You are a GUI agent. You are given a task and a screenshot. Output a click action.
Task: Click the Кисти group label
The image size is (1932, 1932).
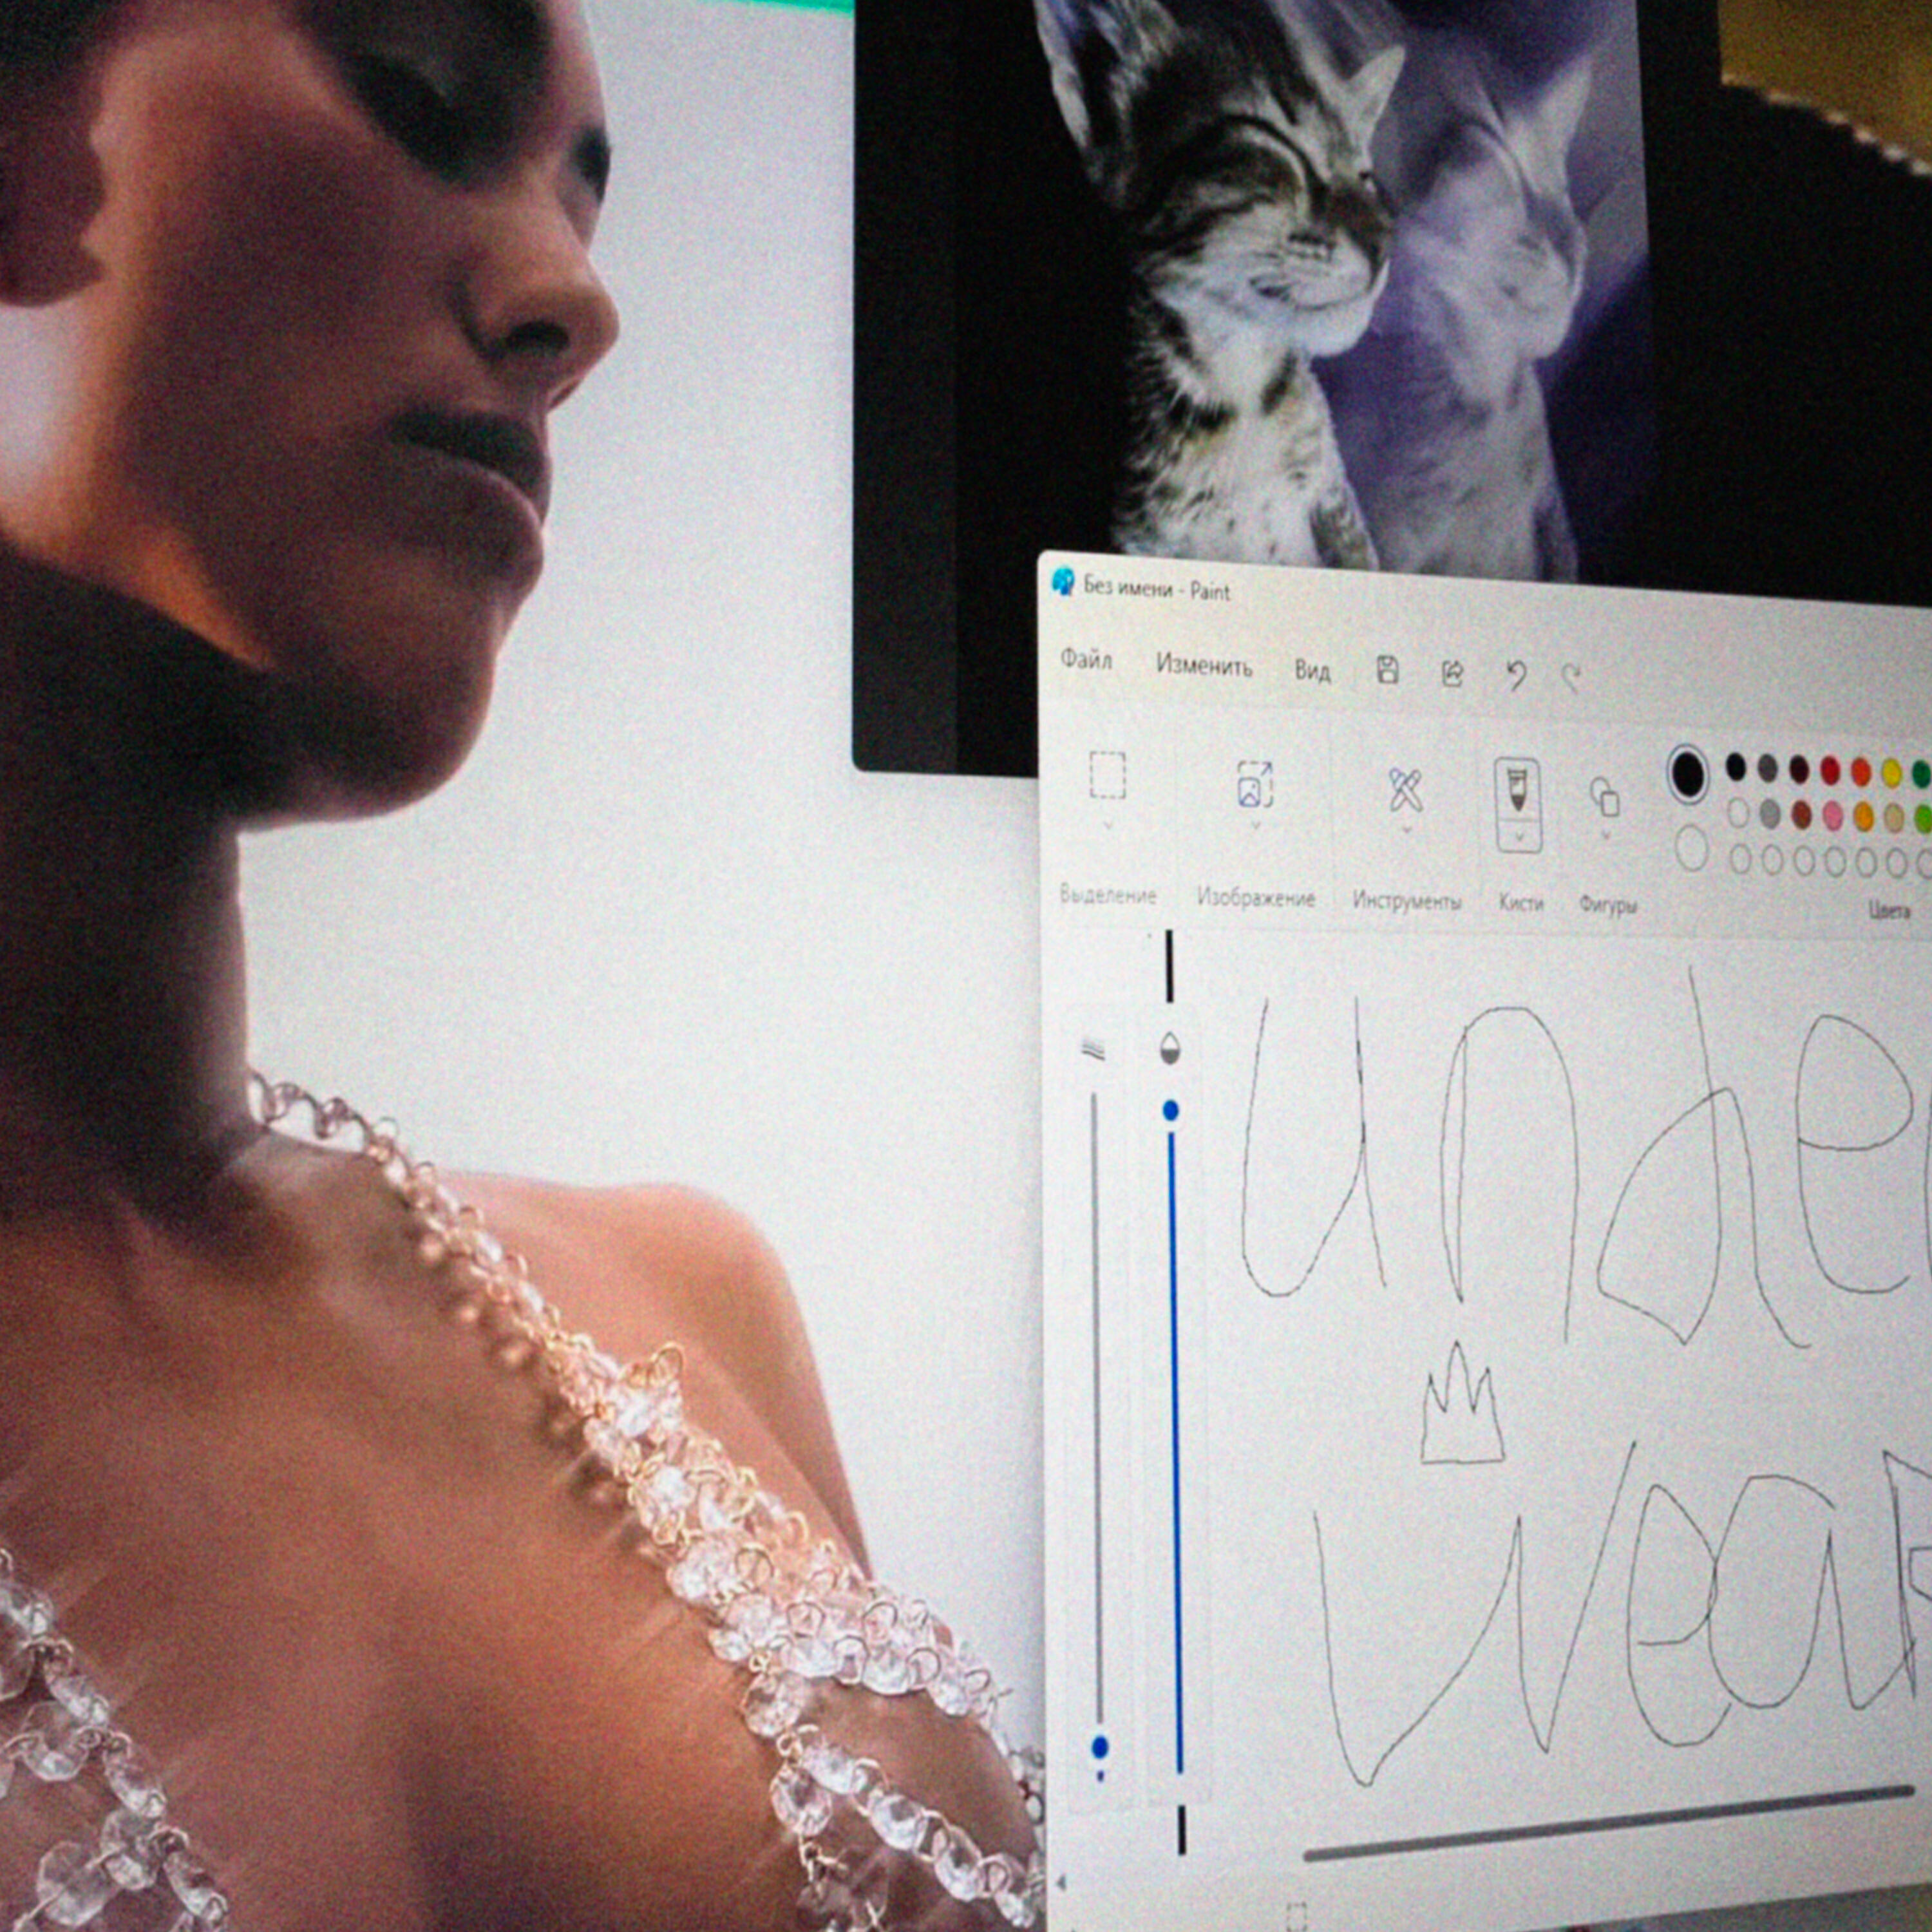(1520, 903)
